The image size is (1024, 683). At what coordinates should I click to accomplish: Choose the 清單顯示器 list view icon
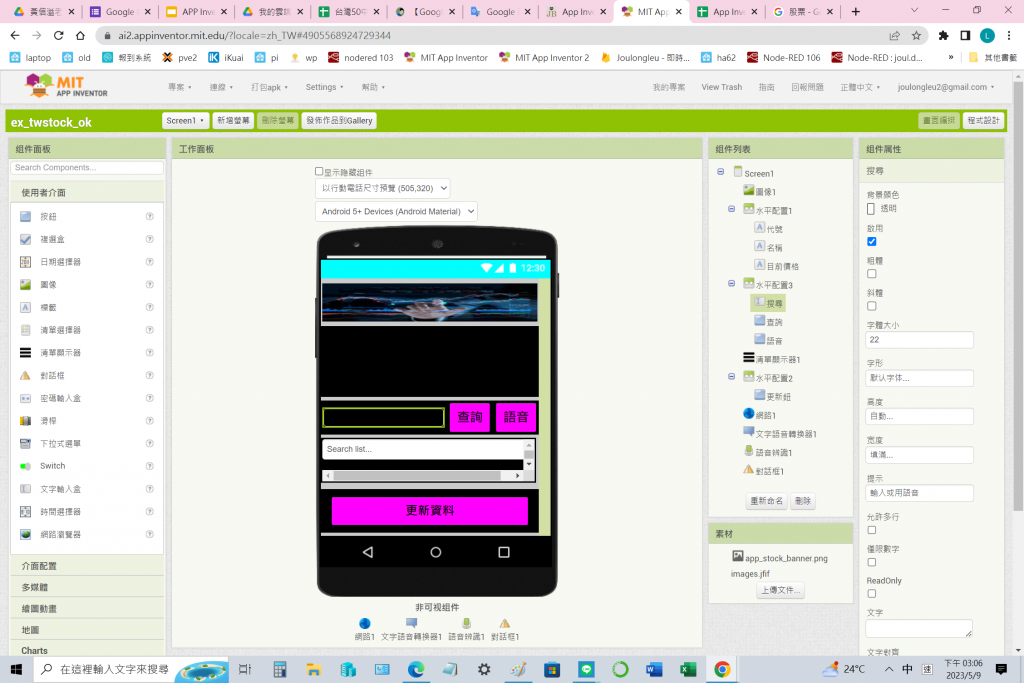[x=25, y=353]
